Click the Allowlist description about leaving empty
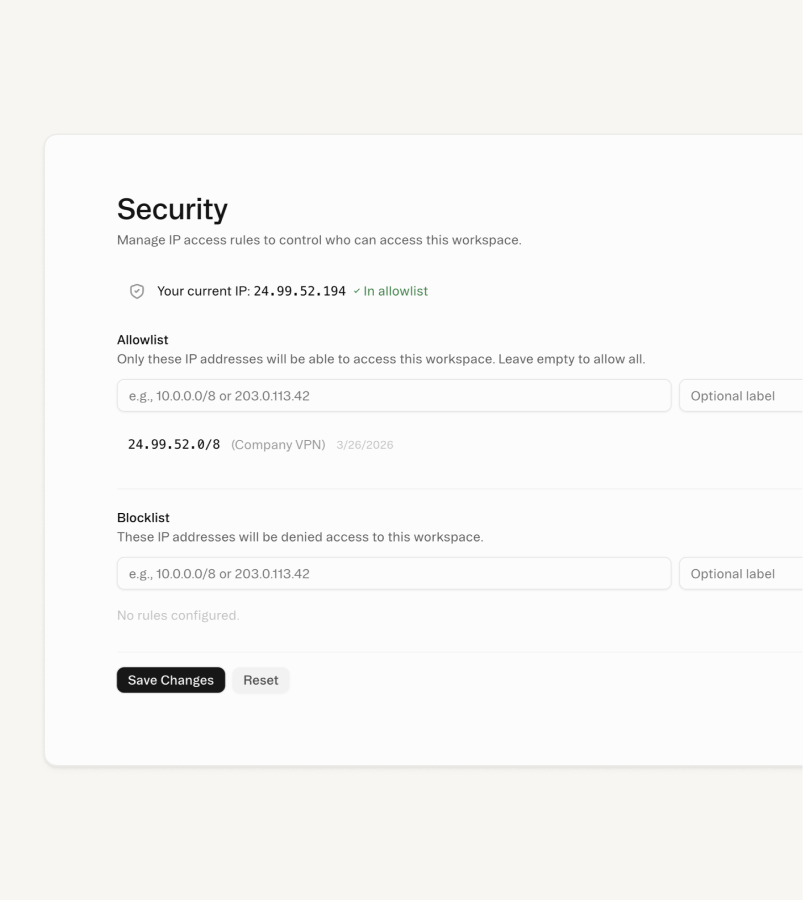This screenshot has width=803, height=900. point(382,358)
